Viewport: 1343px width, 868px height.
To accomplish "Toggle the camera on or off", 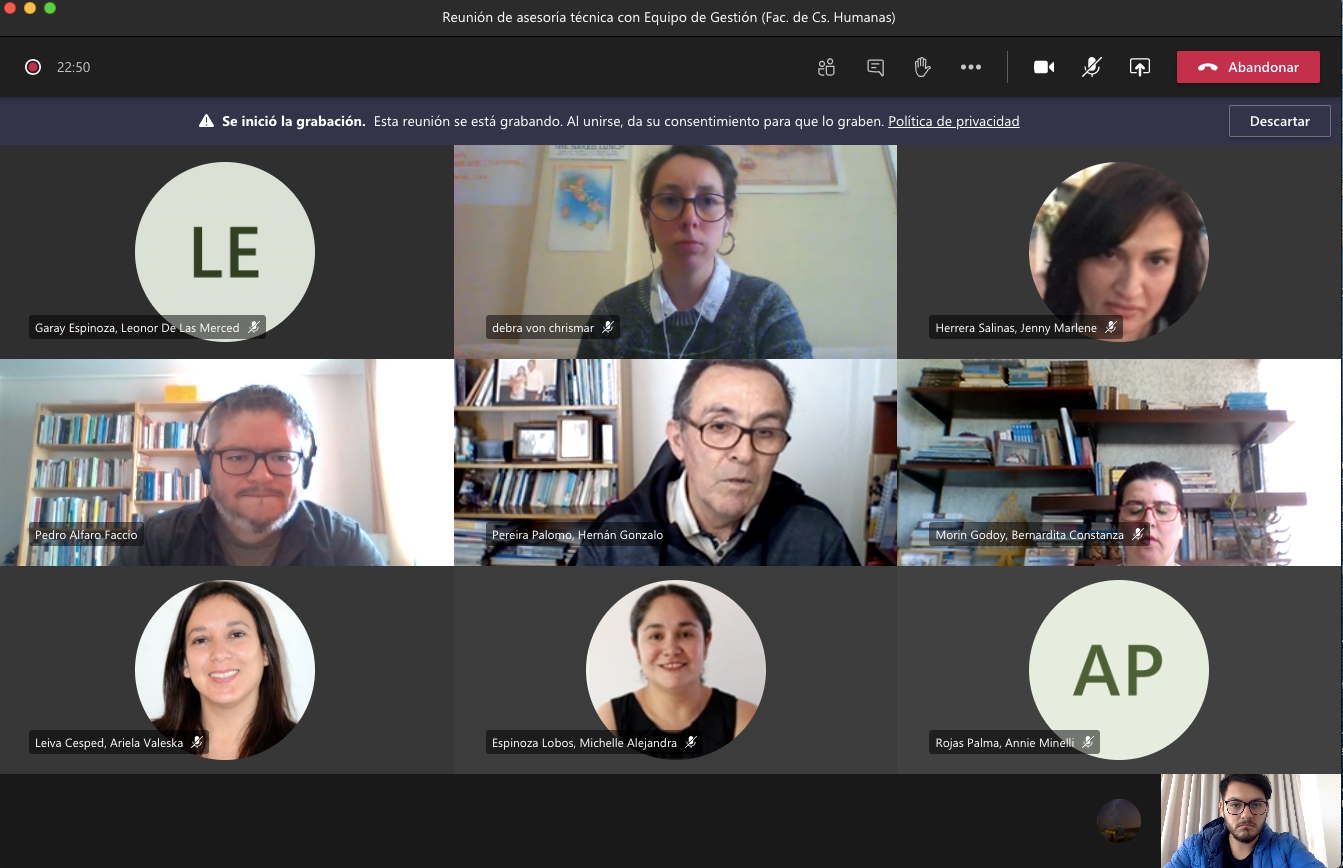I will [1044, 67].
